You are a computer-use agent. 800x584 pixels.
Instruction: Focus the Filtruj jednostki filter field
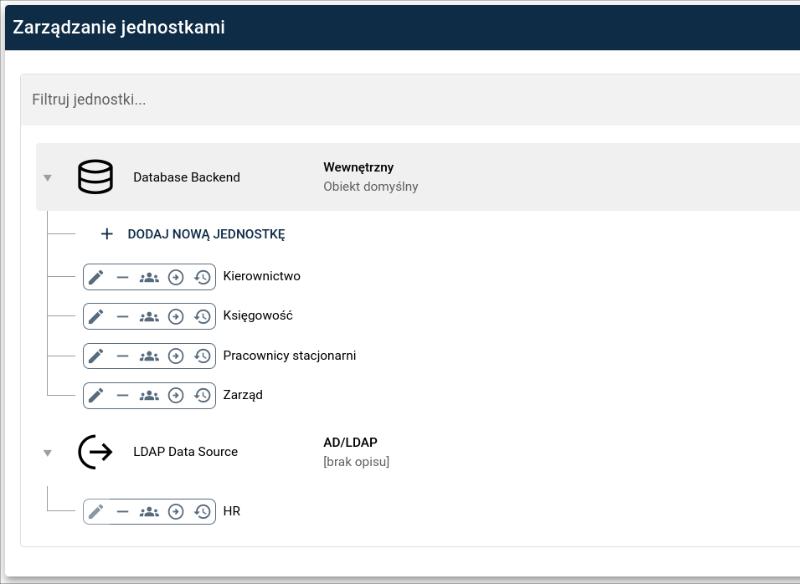coord(400,100)
